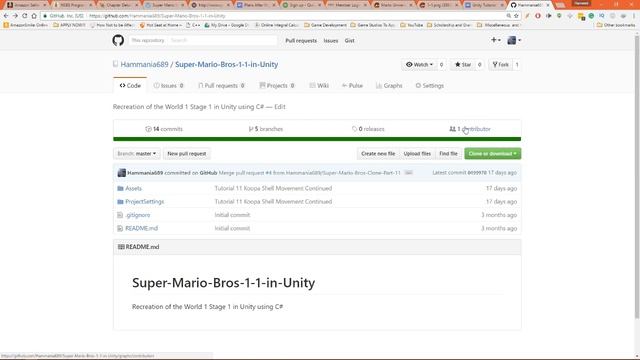
Task: Open user avatar account menu
Action: click(513, 40)
